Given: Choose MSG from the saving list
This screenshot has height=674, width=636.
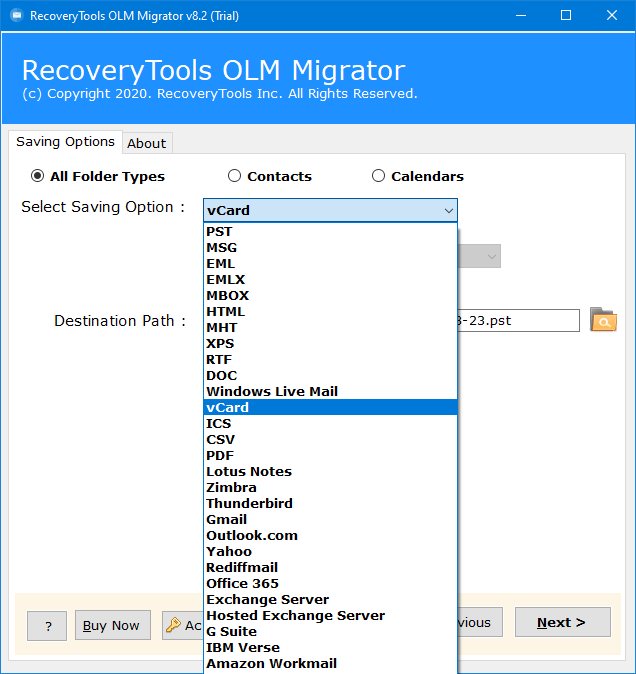Looking at the screenshot, I should click(330, 248).
